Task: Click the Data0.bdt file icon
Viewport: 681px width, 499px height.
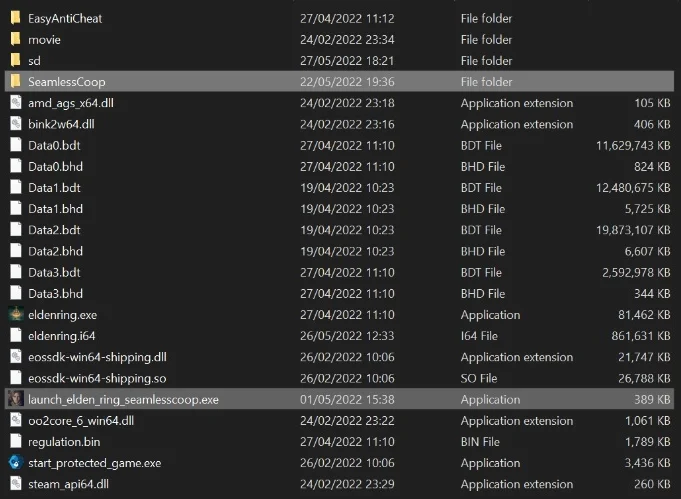Action: tap(15, 145)
